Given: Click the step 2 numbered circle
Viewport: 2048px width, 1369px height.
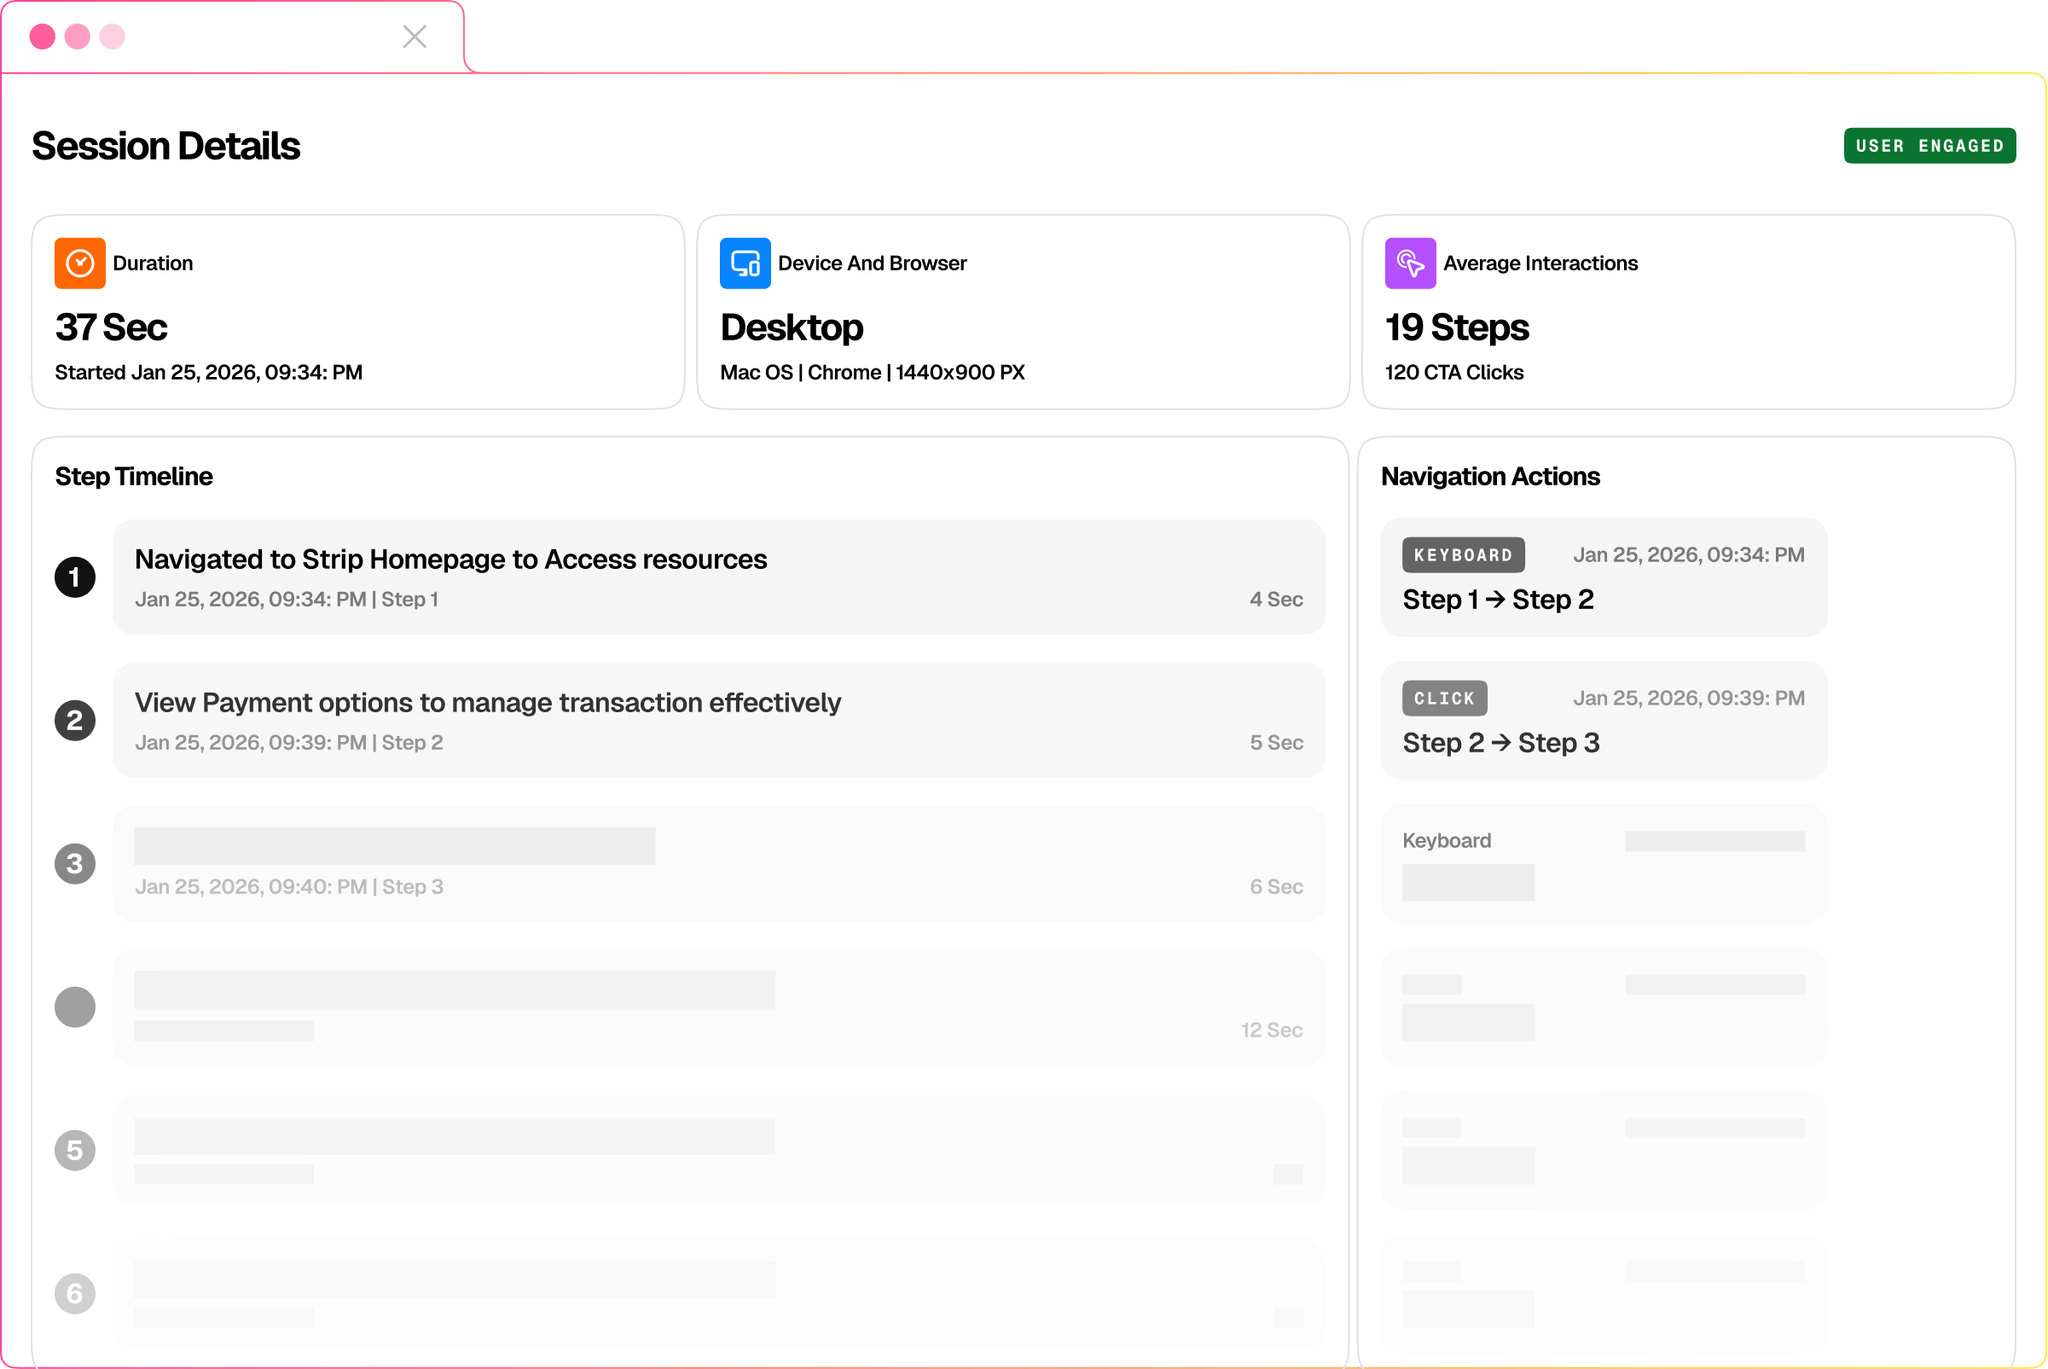Looking at the screenshot, I should point(75,720).
